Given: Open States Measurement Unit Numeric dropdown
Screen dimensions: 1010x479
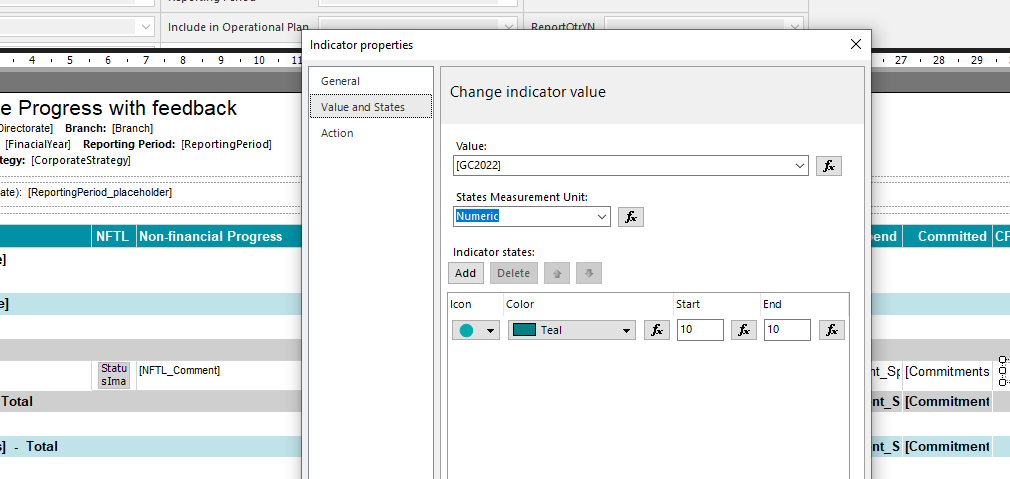Looking at the screenshot, I should click(602, 217).
